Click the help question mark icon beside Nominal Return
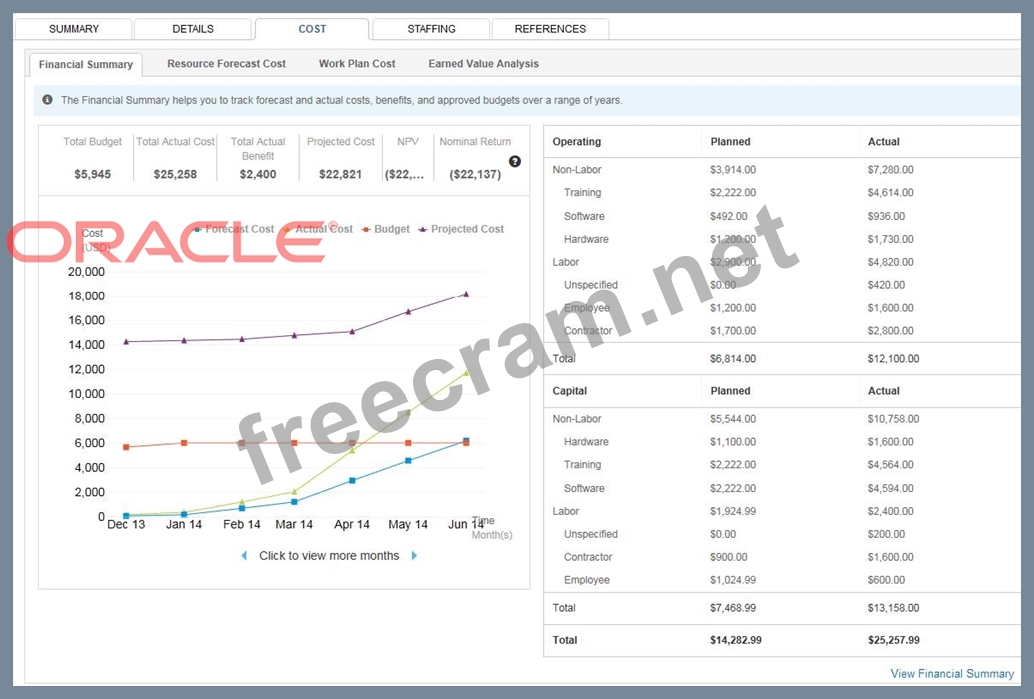 (515, 161)
